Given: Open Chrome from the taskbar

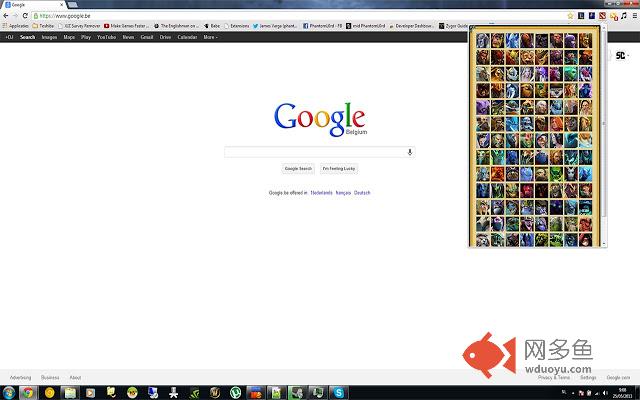Looking at the screenshot, I should pos(28,393).
